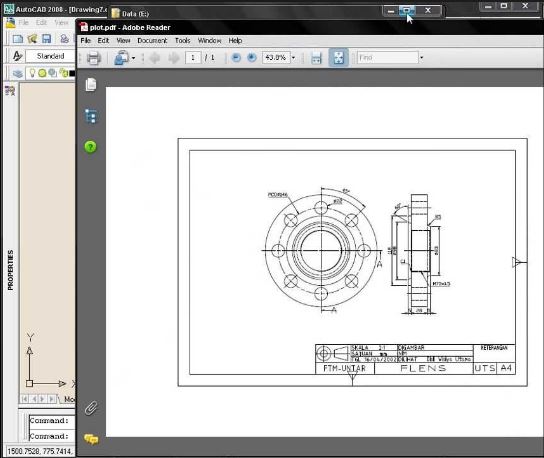544x458 pixels.
Task: Click the black layer color swatch in AutoCAD
Action: coord(72,74)
